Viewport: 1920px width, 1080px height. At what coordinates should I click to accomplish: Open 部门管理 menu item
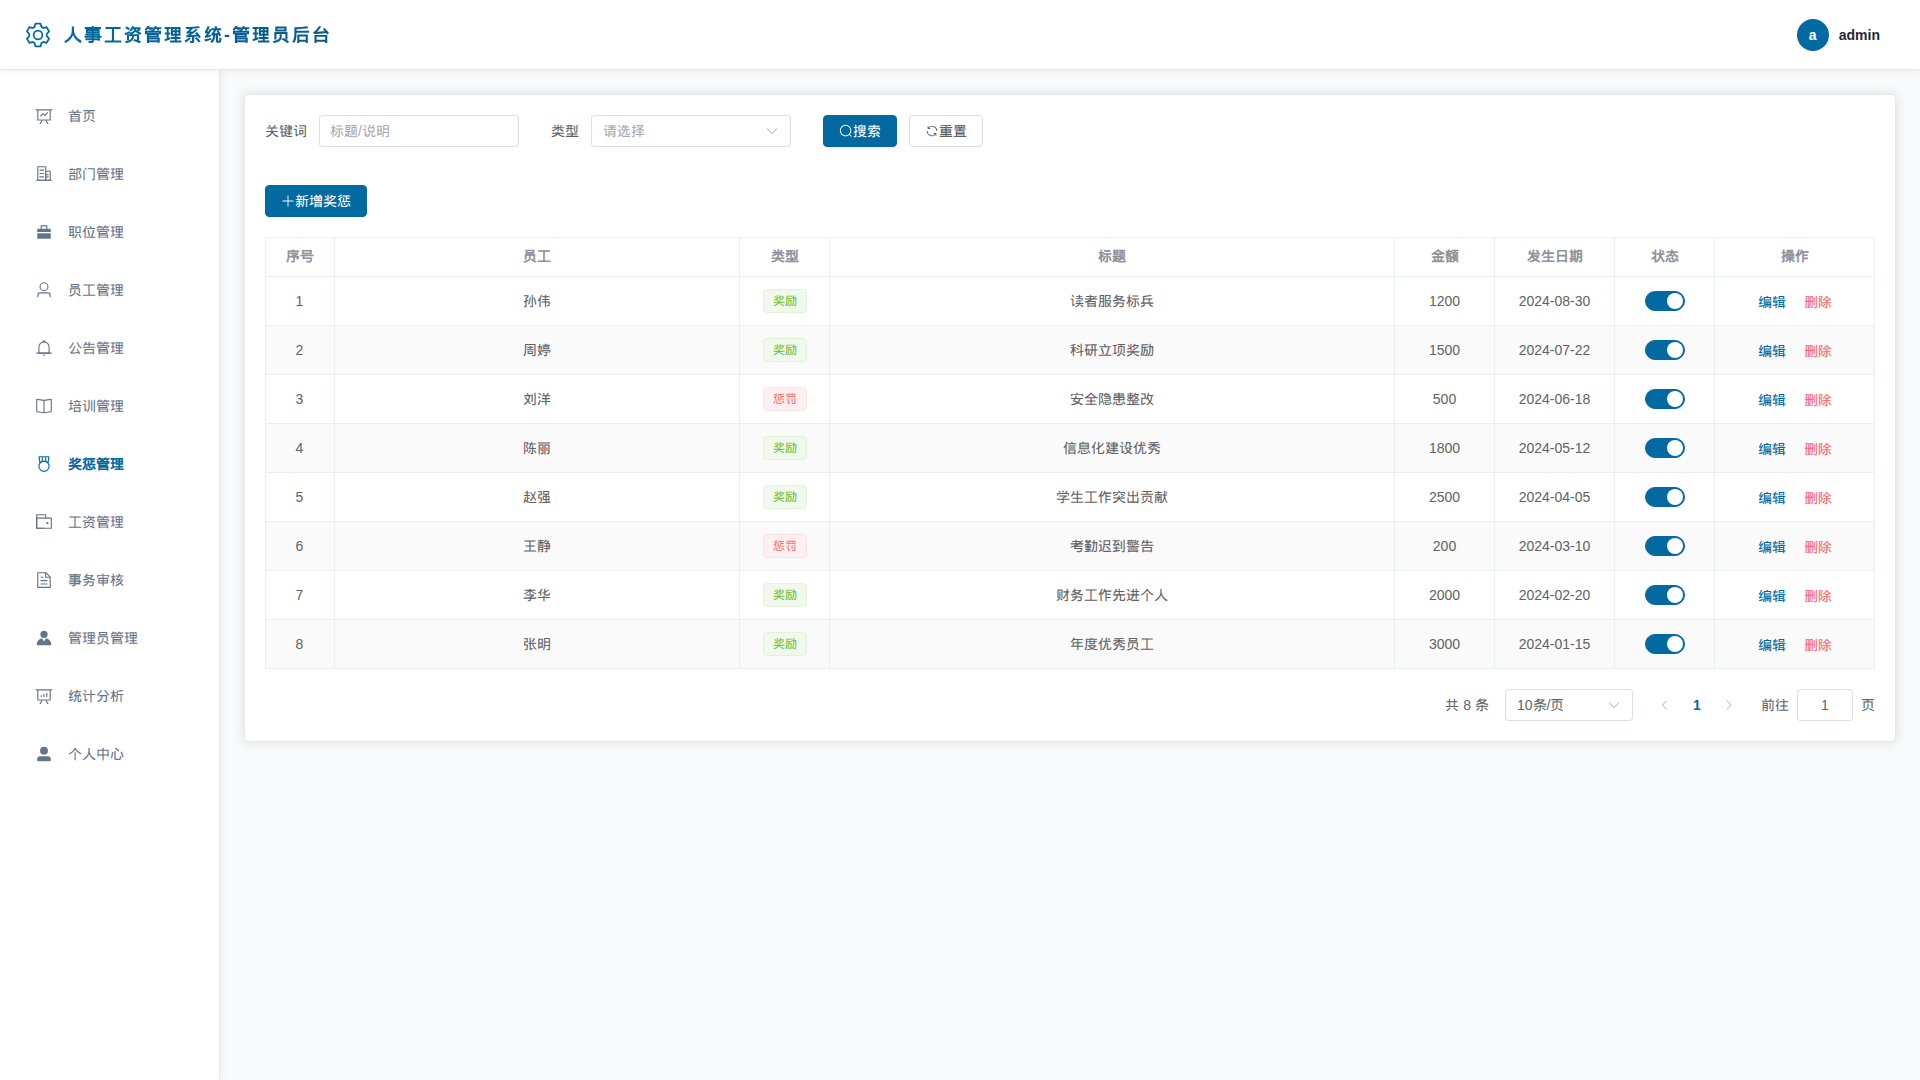click(110, 174)
